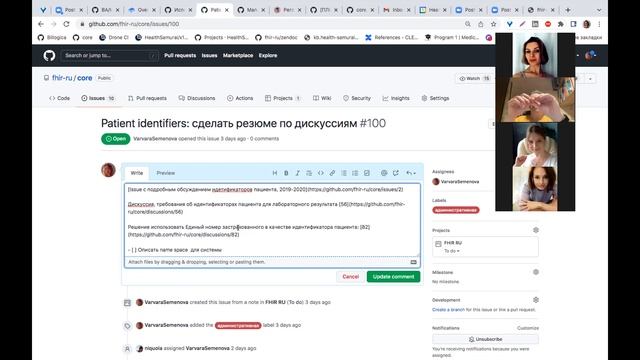
Task: Open the Milestone settings gear
Action: [x=536, y=272]
